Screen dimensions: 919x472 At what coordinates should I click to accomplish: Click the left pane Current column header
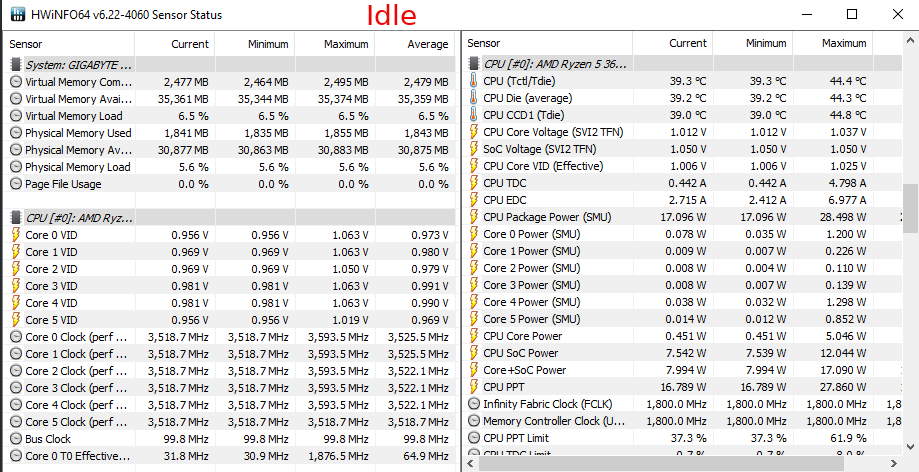pyautogui.click(x=175, y=44)
